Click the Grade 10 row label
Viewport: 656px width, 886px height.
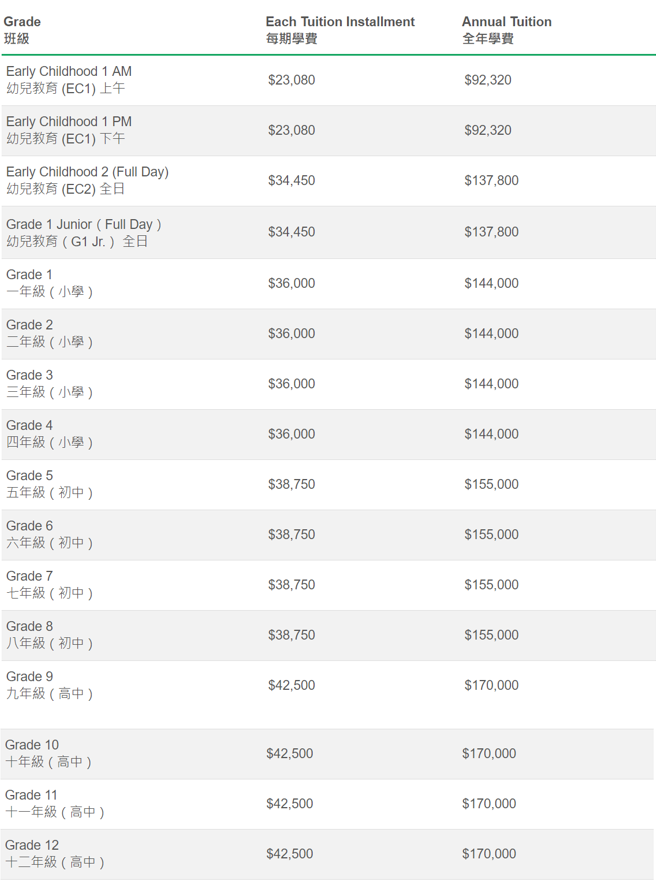pyautogui.click(x=48, y=753)
